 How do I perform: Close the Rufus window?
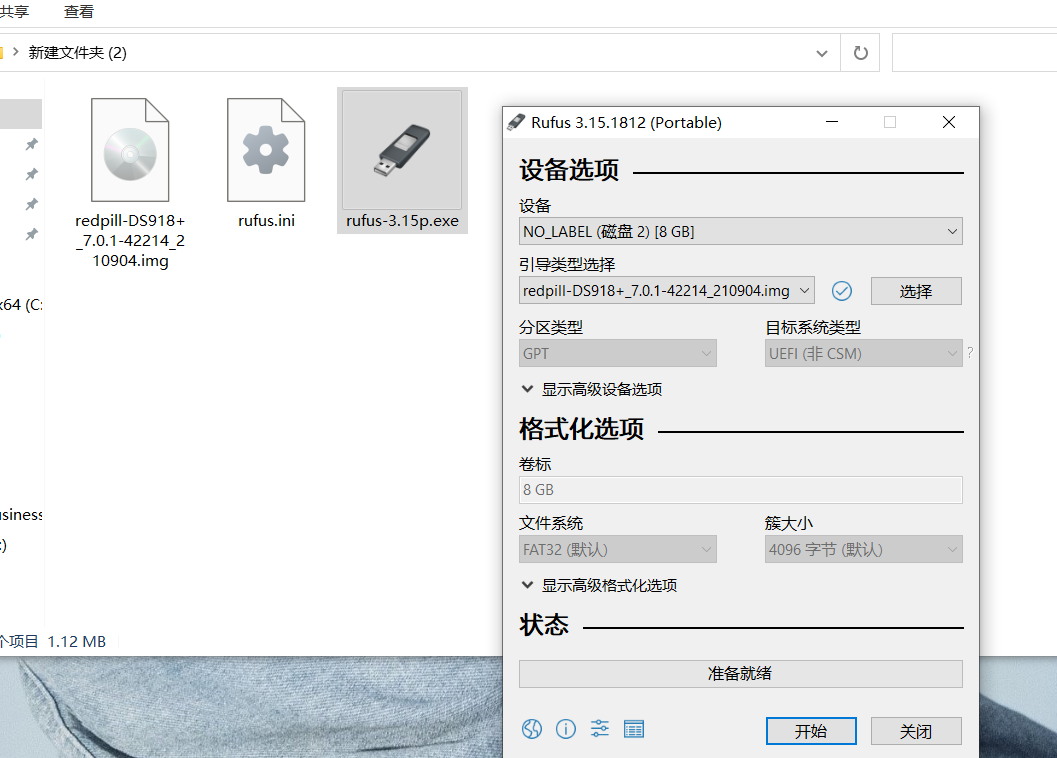[949, 122]
